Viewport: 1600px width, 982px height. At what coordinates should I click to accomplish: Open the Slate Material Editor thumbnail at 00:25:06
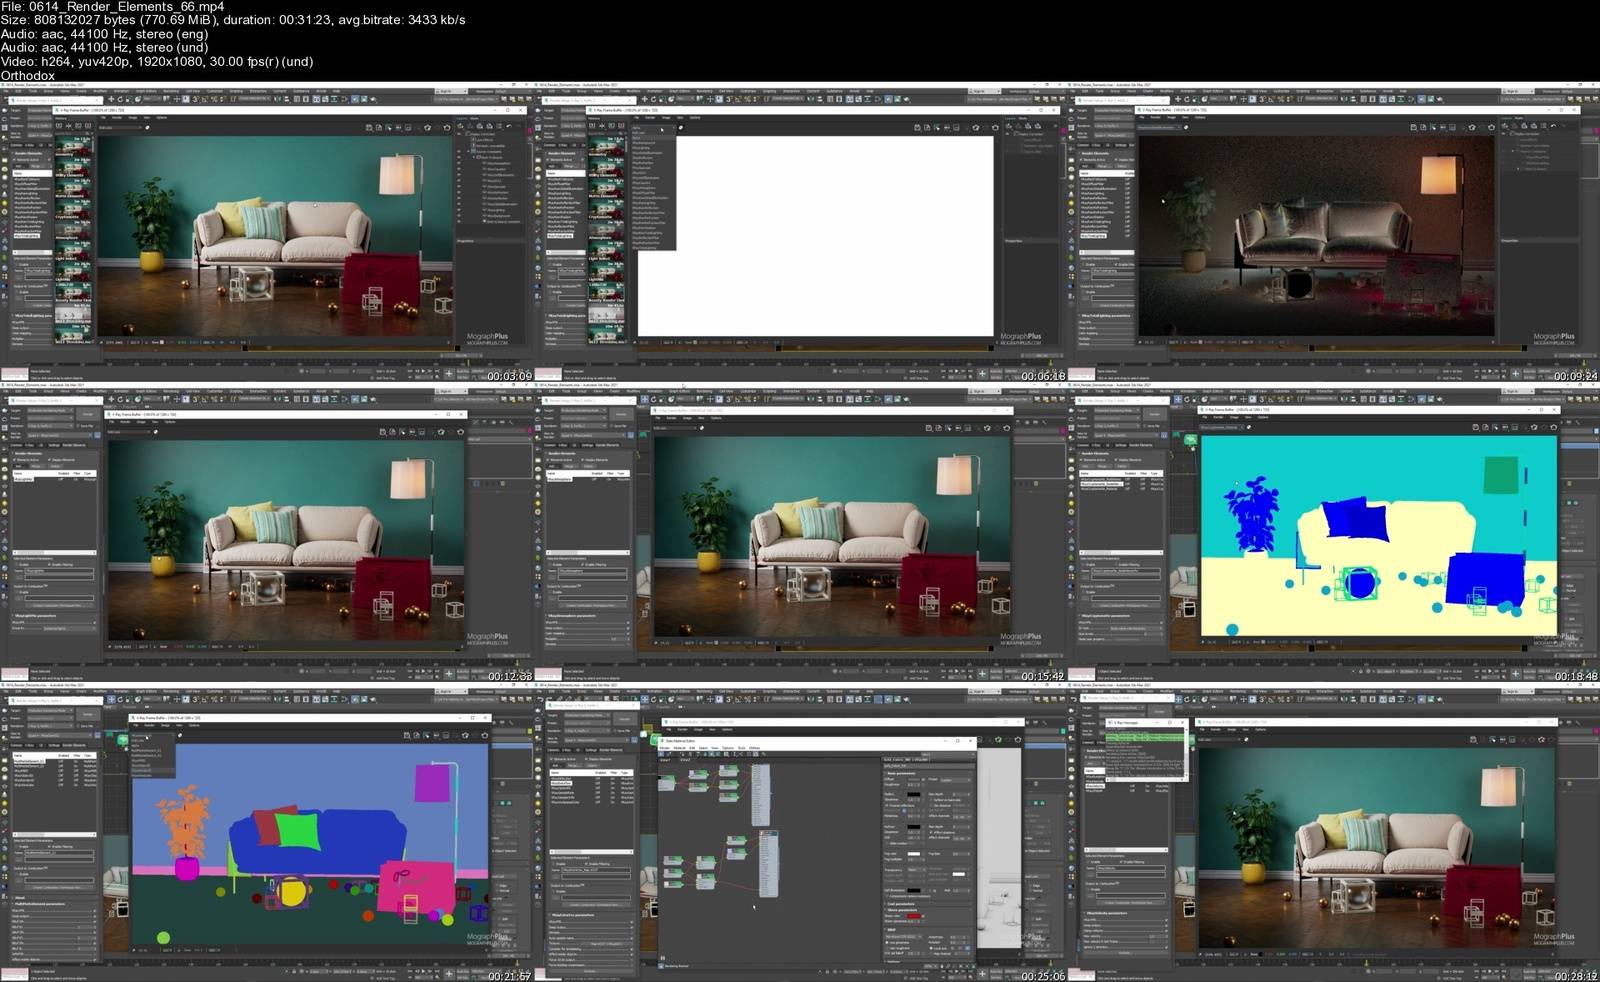pyautogui.click(x=800, y=833)
